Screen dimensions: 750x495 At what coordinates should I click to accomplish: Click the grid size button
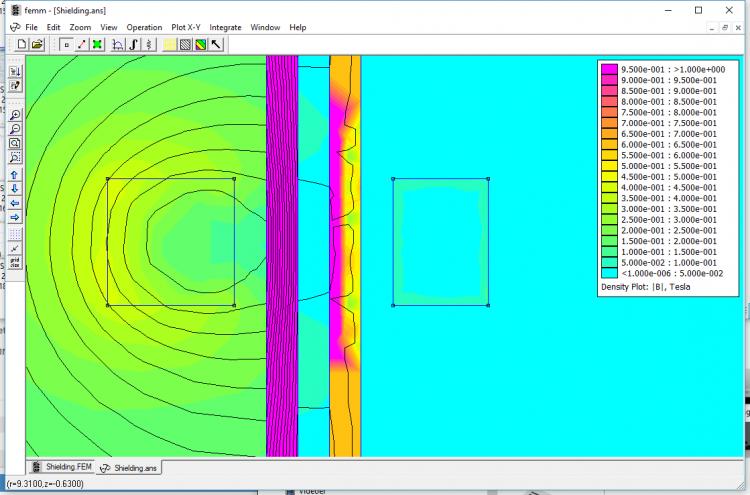click(x=15, y=263)
